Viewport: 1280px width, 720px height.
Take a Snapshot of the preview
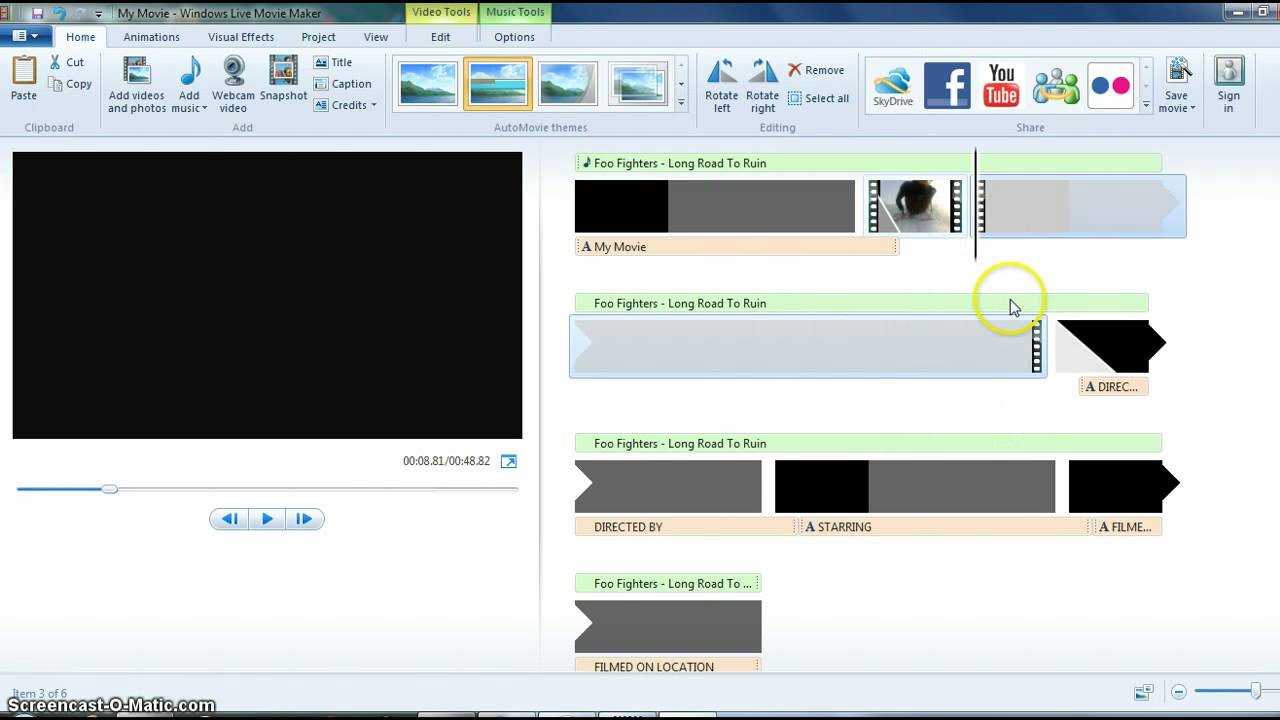[x=283, y=78]
